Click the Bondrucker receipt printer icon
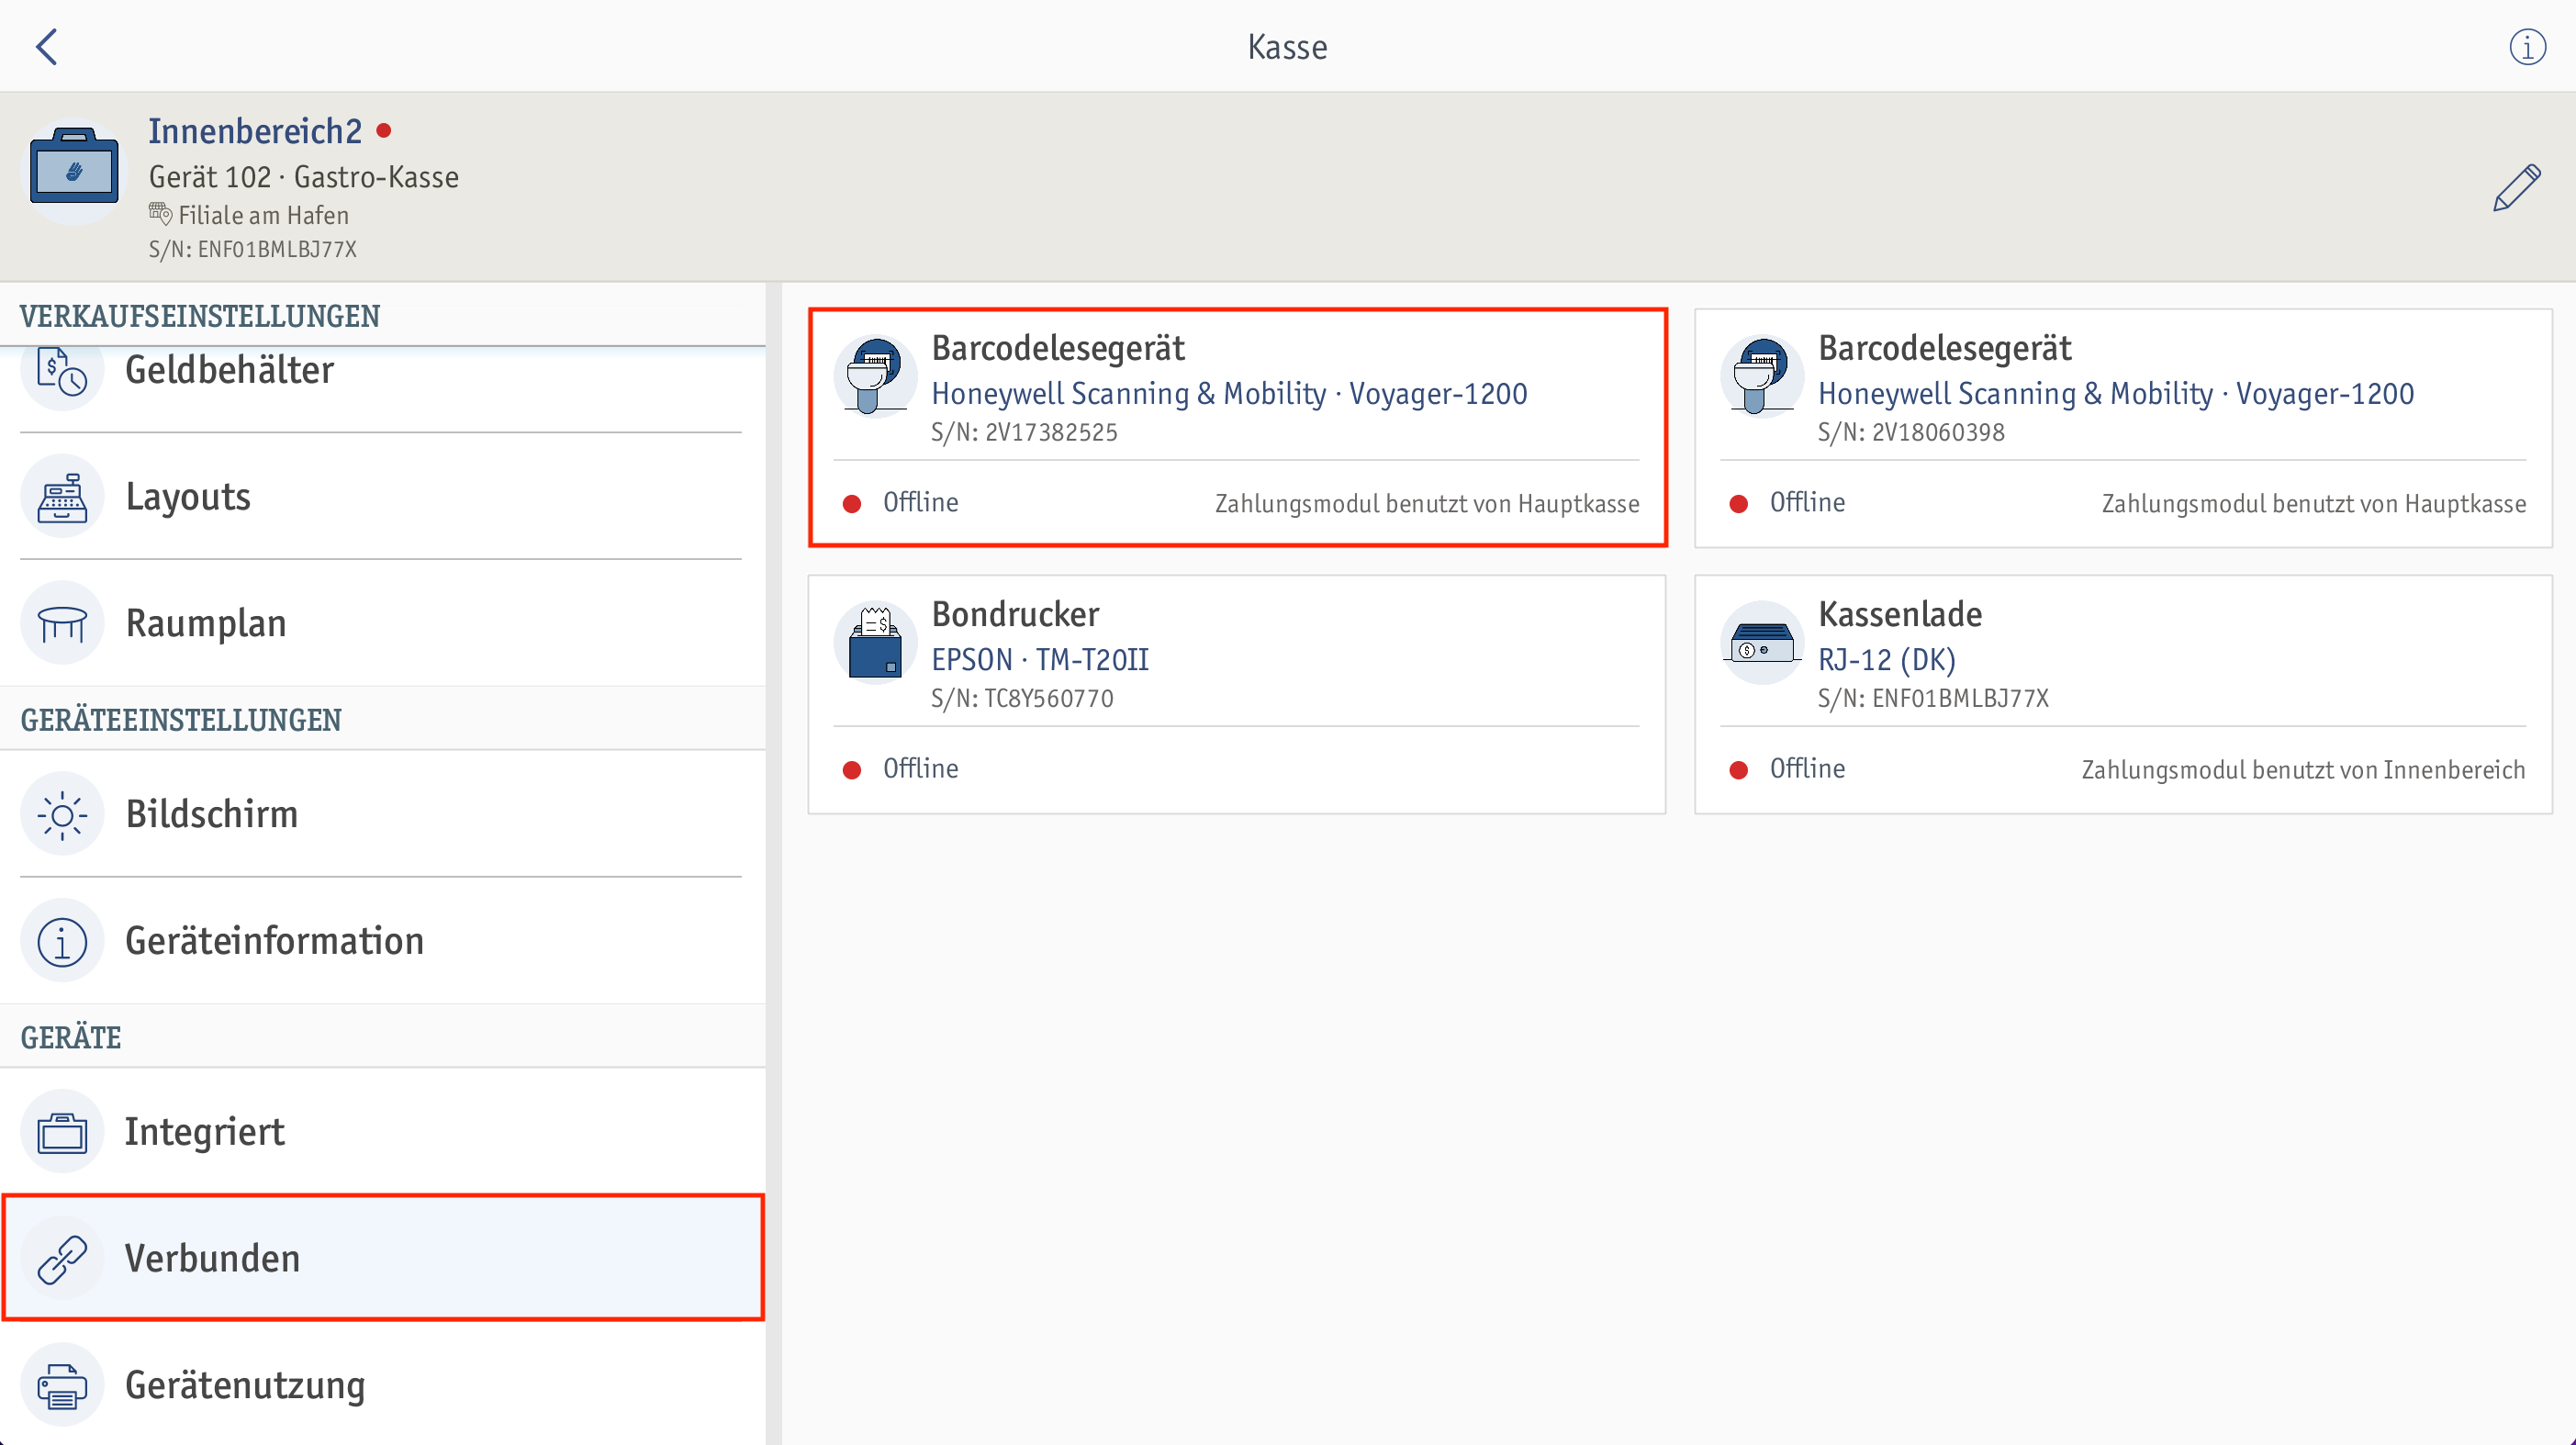The image size is (2576, 1445). click(x=875, y=642)
